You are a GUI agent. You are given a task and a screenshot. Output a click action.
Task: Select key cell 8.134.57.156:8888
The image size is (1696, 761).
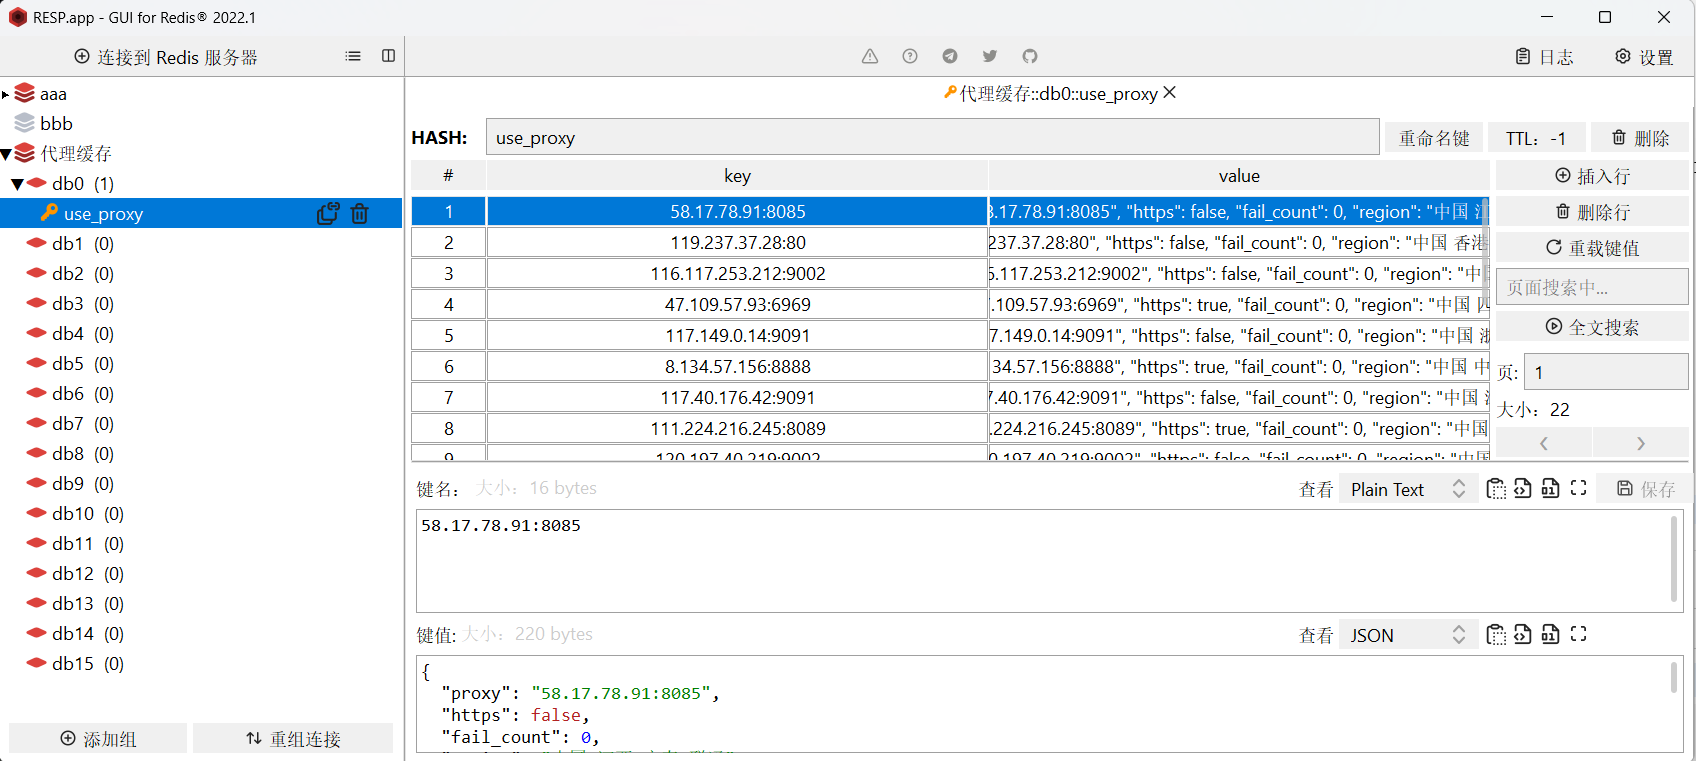(738, 367)
